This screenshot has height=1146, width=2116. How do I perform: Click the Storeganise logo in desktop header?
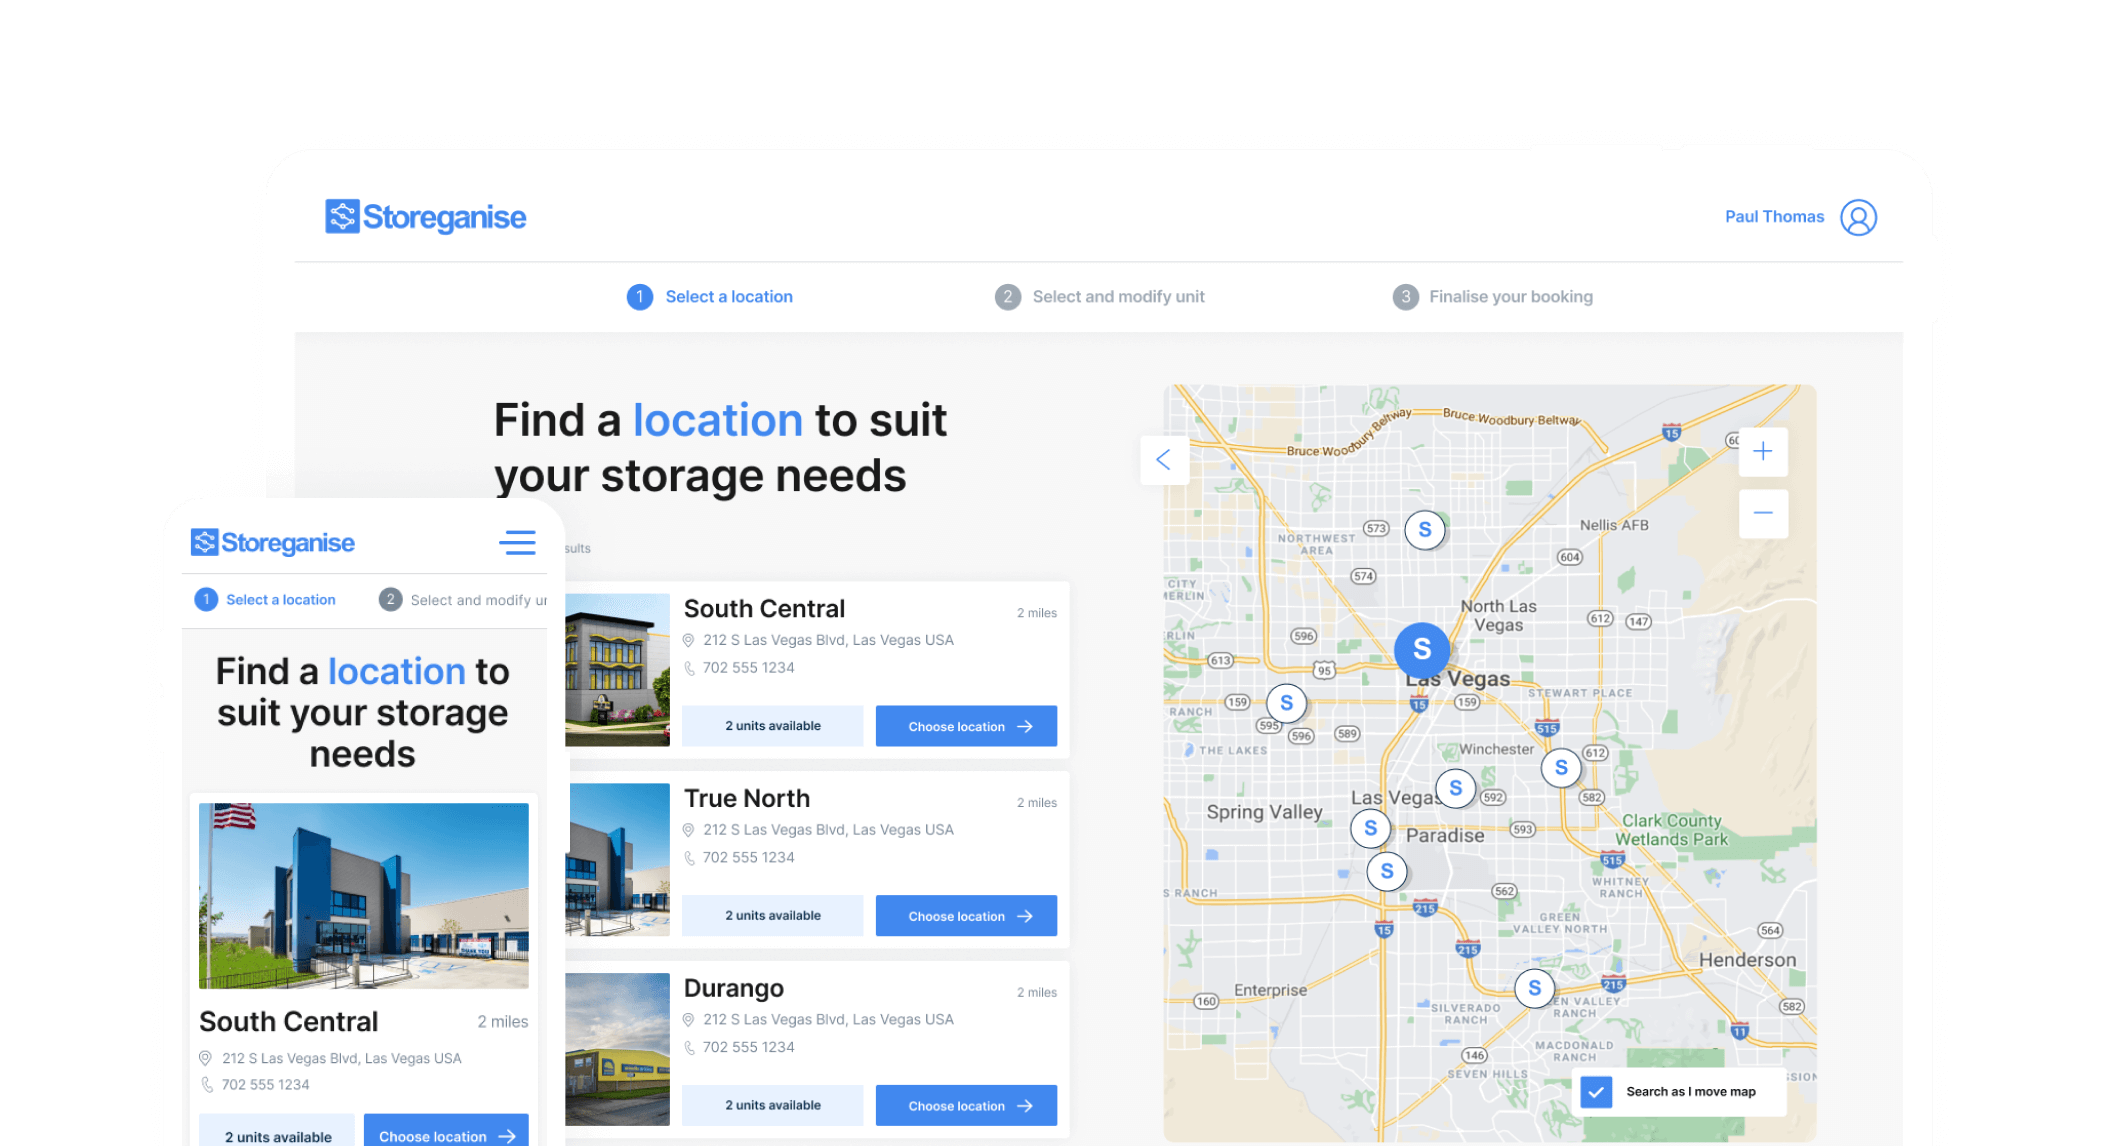click(426, 217)
